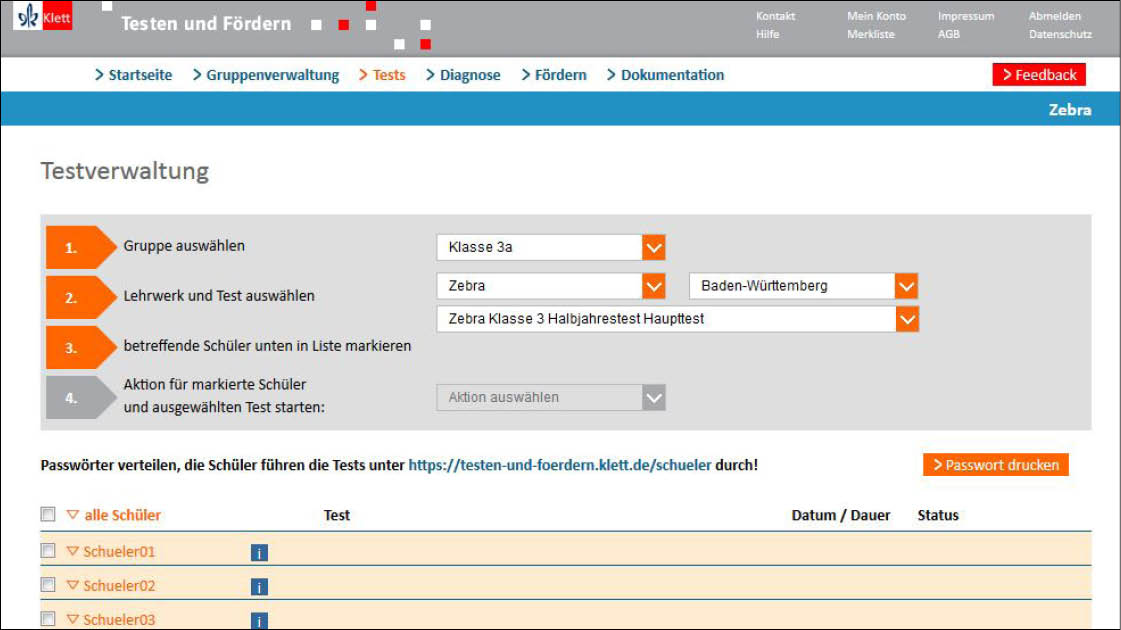
Task: Select the Schueler03 checkbox
Action: 48,619
